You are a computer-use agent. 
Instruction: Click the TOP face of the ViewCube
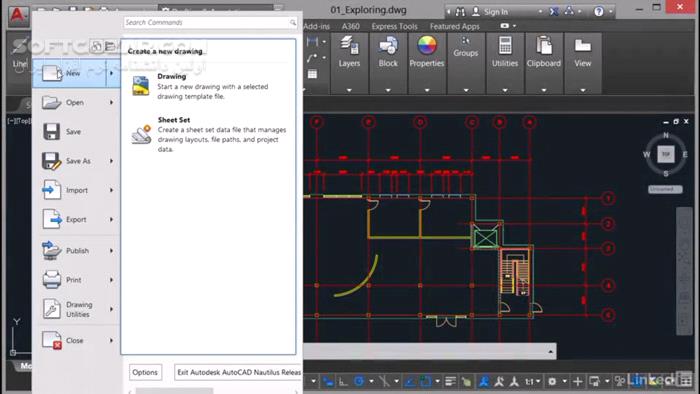pos(666,154)
